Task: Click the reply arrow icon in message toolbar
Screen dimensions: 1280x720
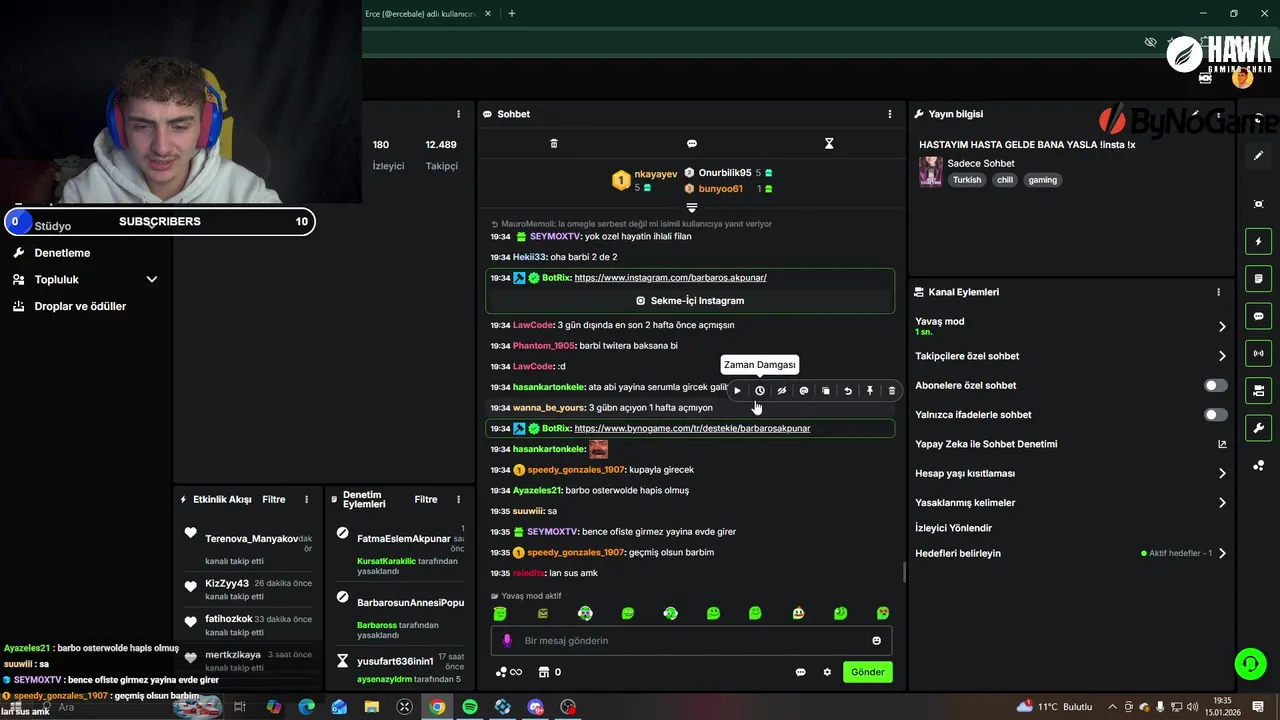Action: pos(848,391)
